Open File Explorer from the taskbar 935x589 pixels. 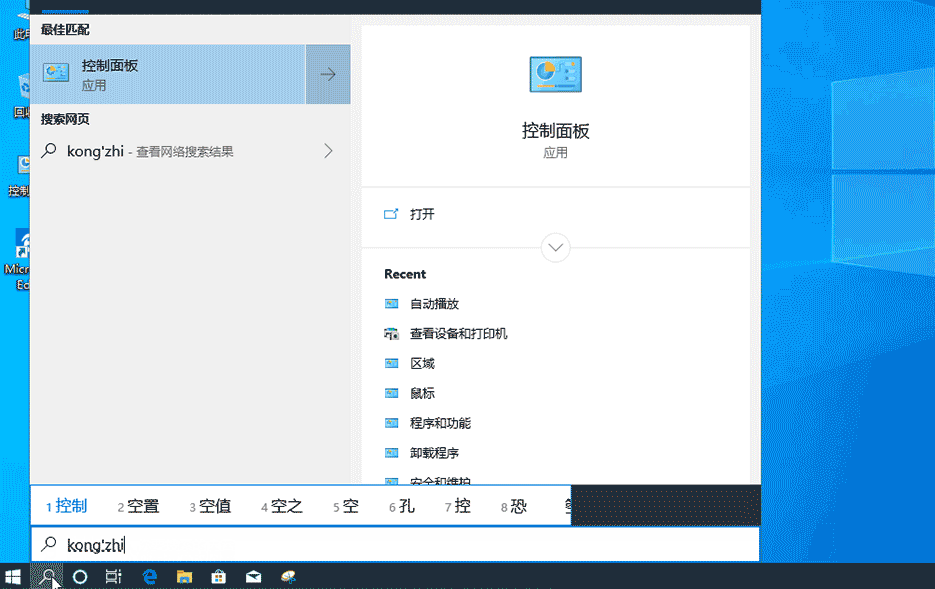[x=184, y=577]
